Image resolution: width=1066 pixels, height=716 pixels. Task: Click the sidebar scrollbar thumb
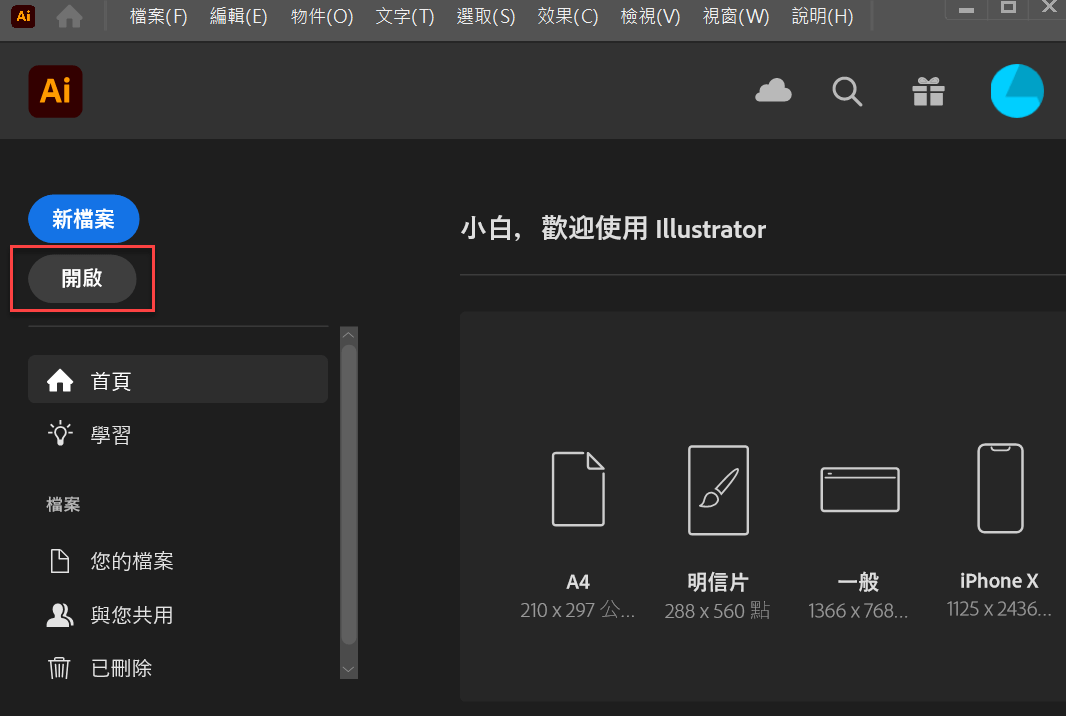tap(349, 494)
